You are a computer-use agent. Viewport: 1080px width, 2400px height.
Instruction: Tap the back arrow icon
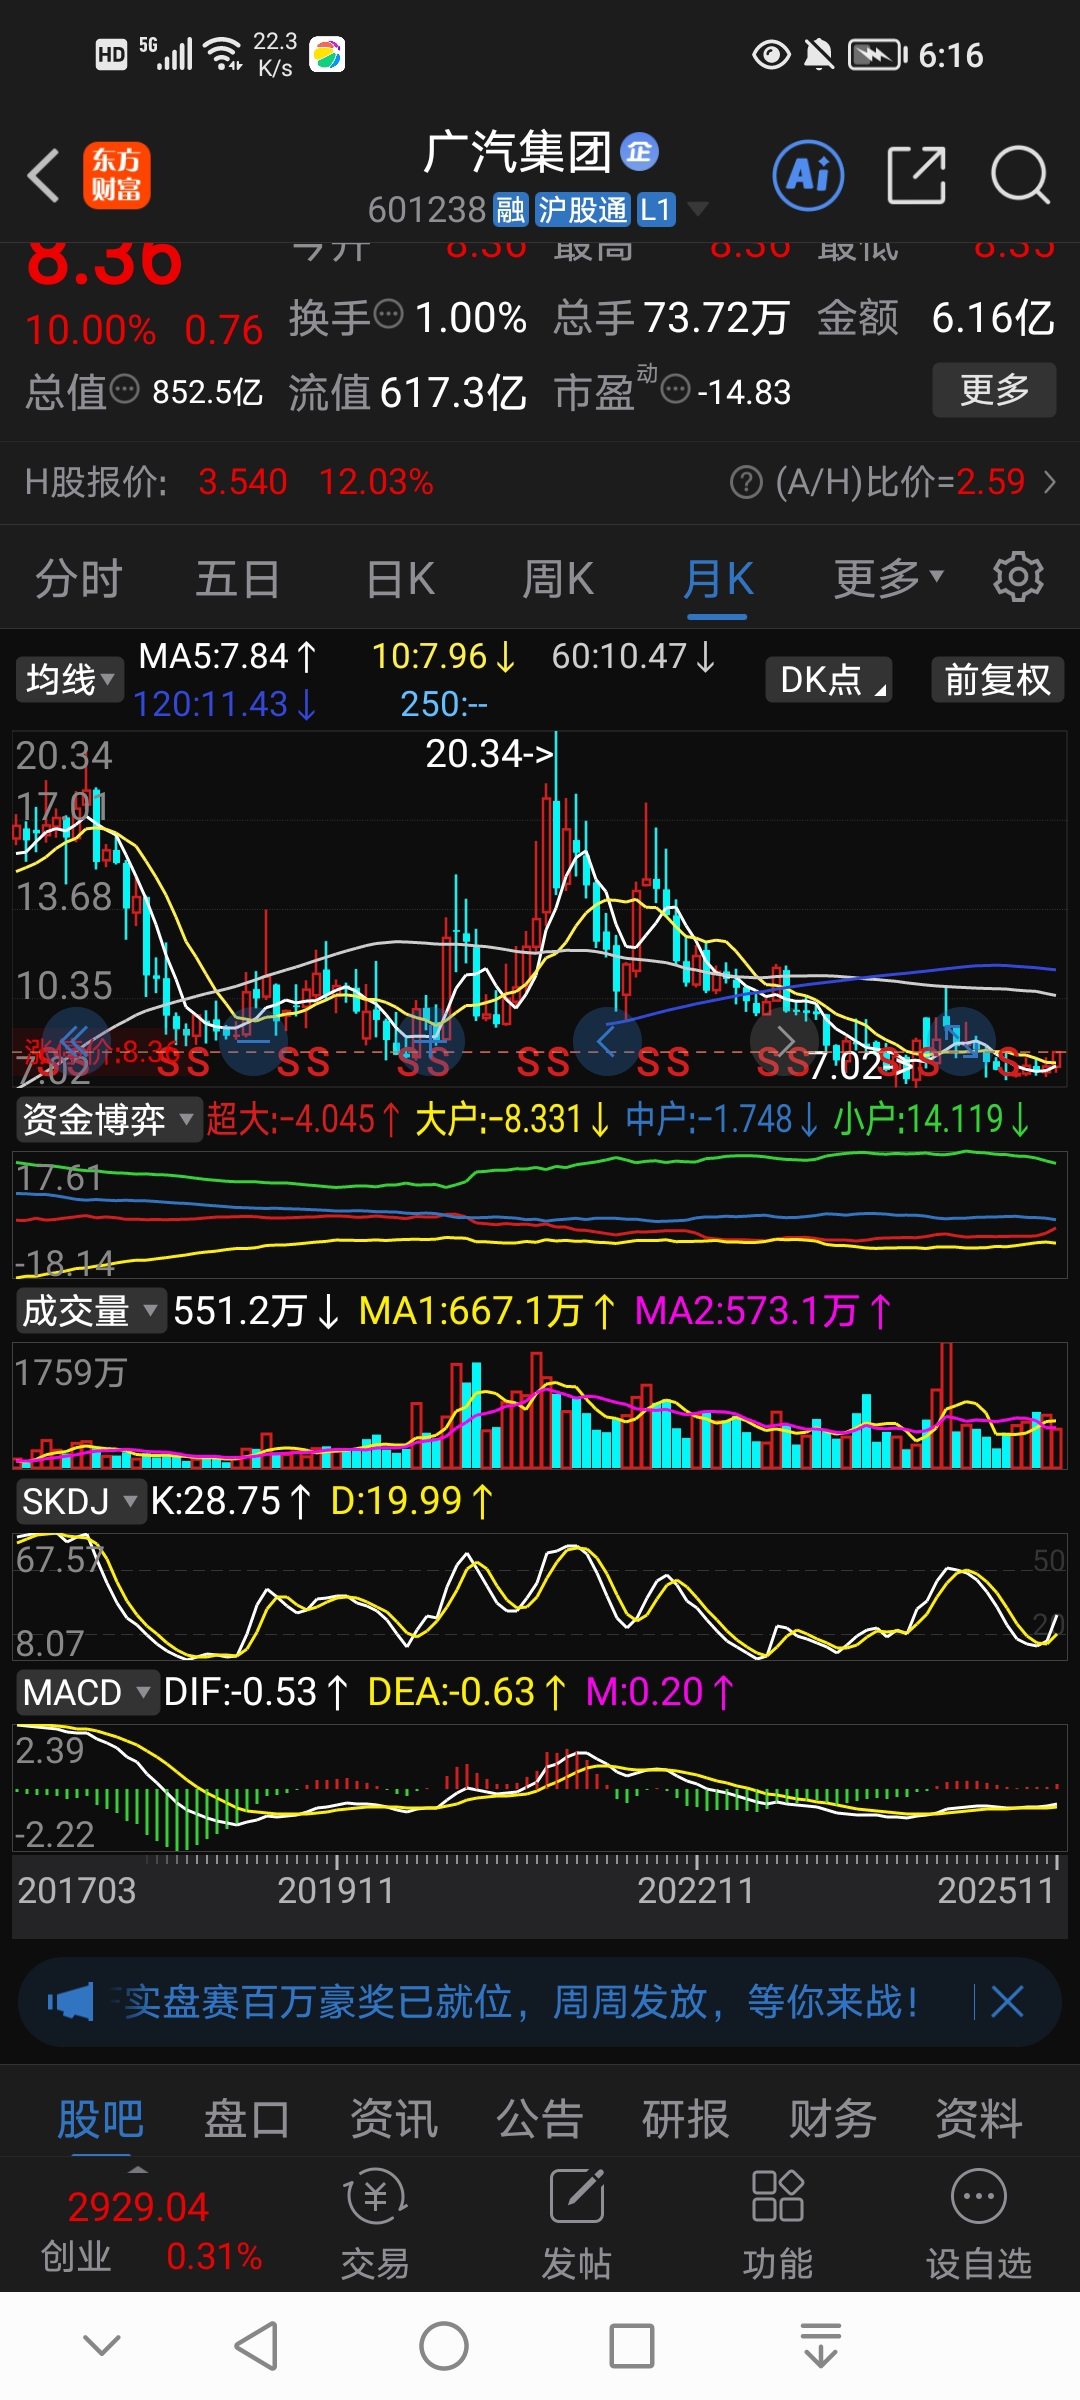pyautogui.click(x=44, y=175)
